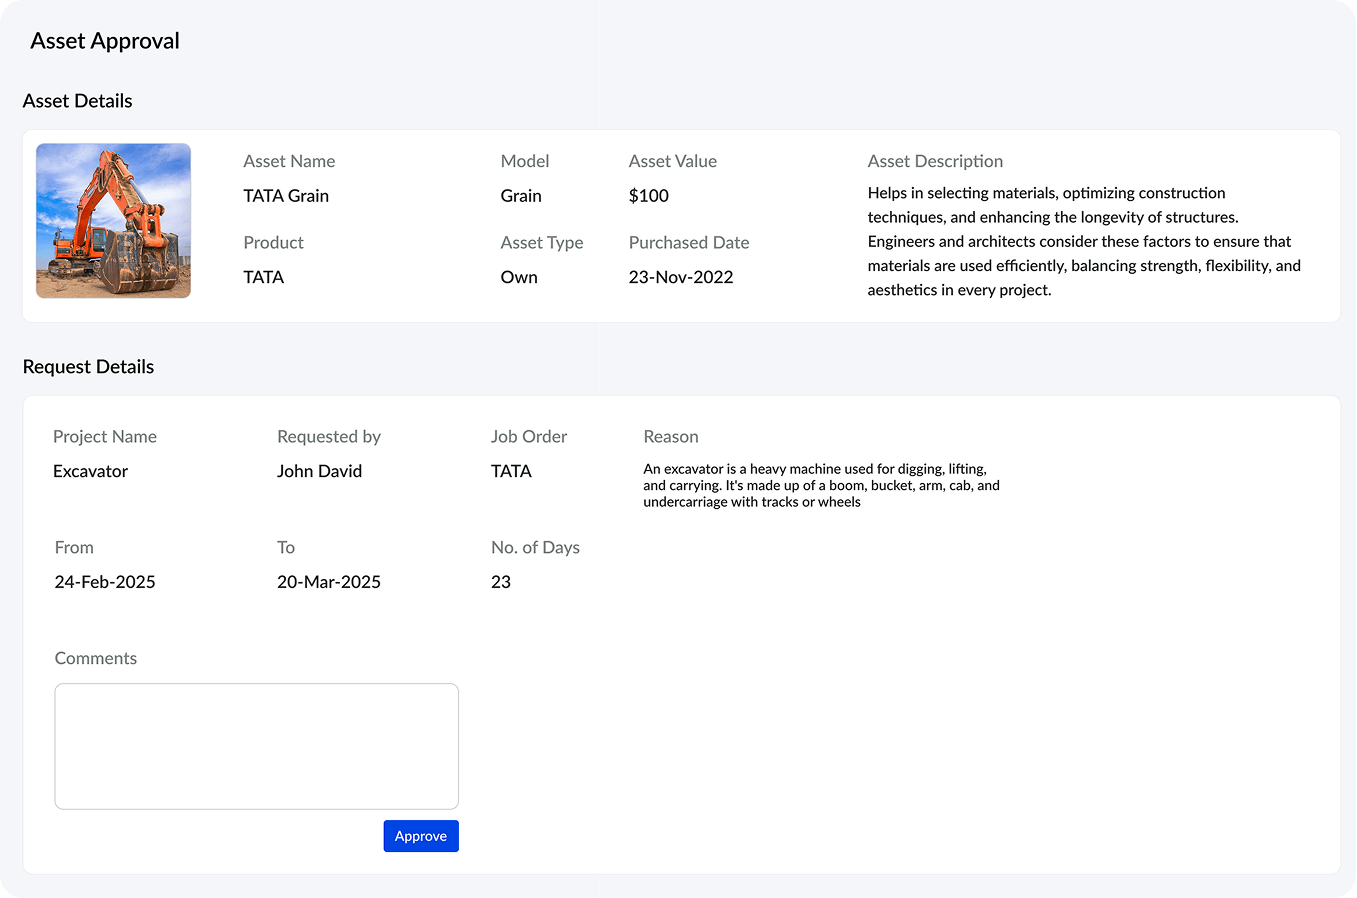Select the Asset Value $100
The height and width of the screenshot is (898, 1357).
pos(648,195)
